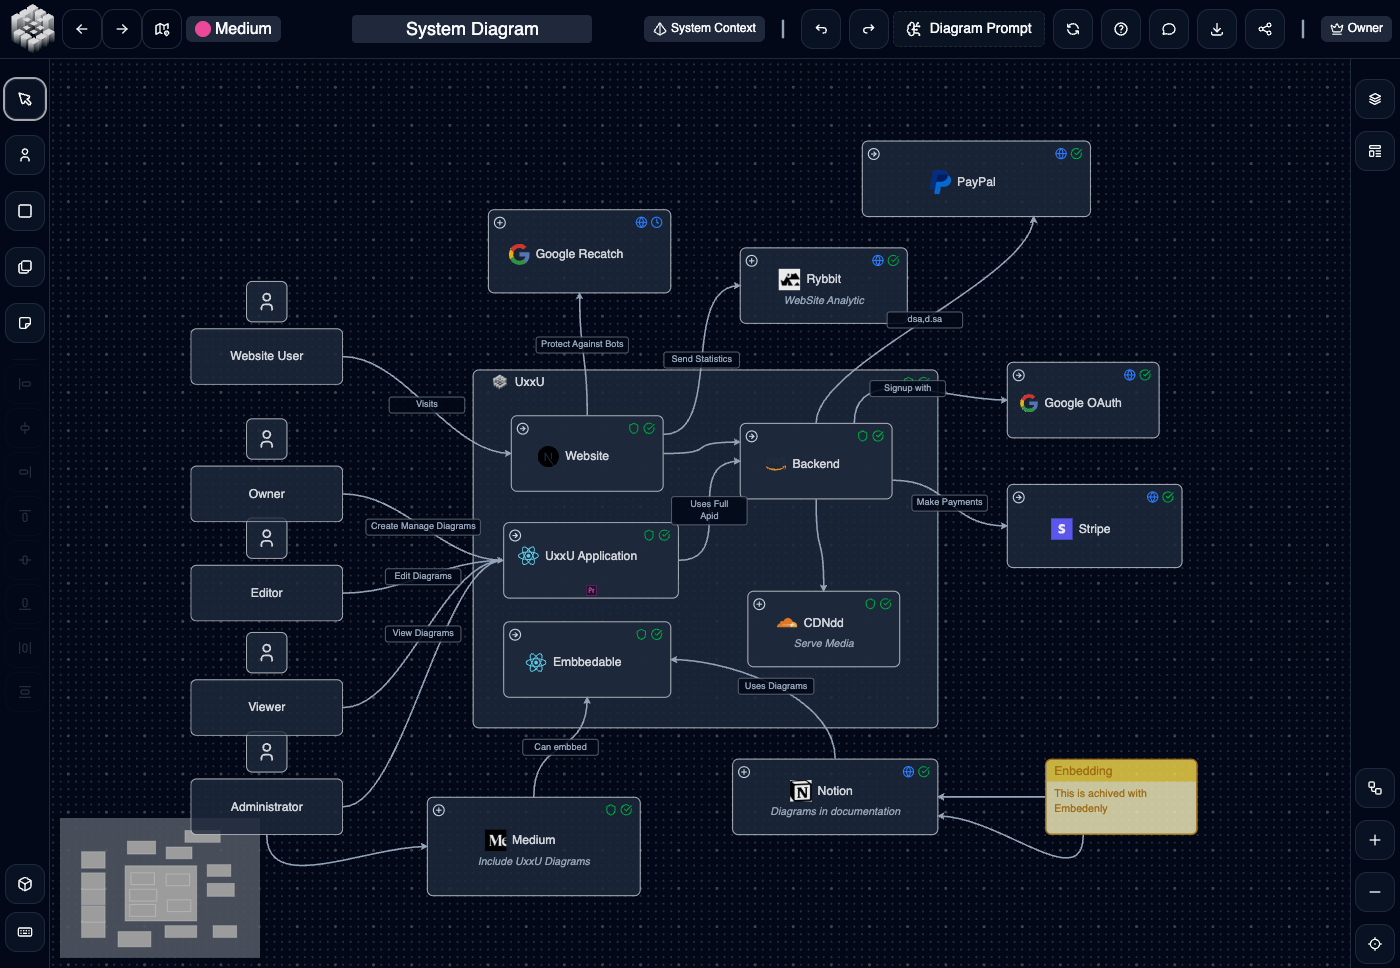Select the 'Protect Against Bots' connection label

click(582, 344)
